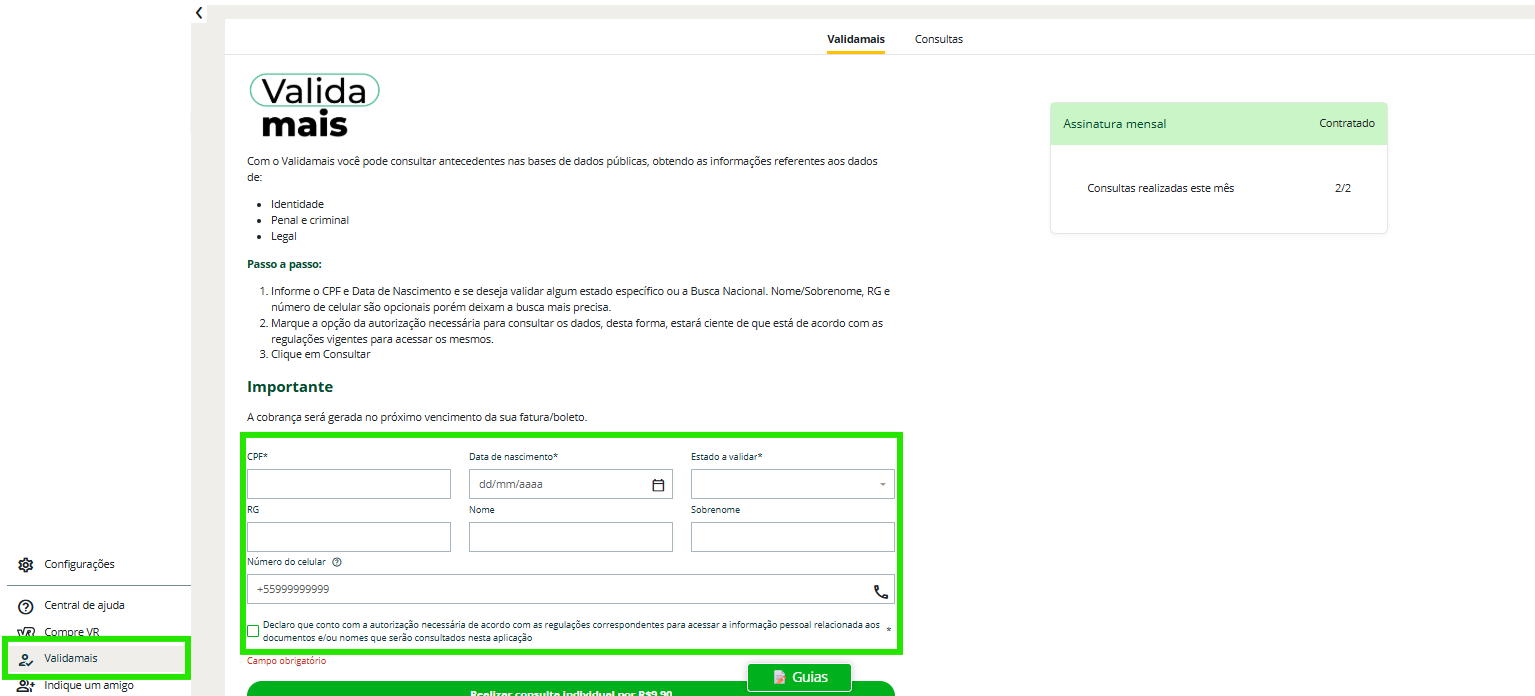Click the Sobrenome input field
The image size is (1535, 696).
pyautogui.click(x=792, y=537)
